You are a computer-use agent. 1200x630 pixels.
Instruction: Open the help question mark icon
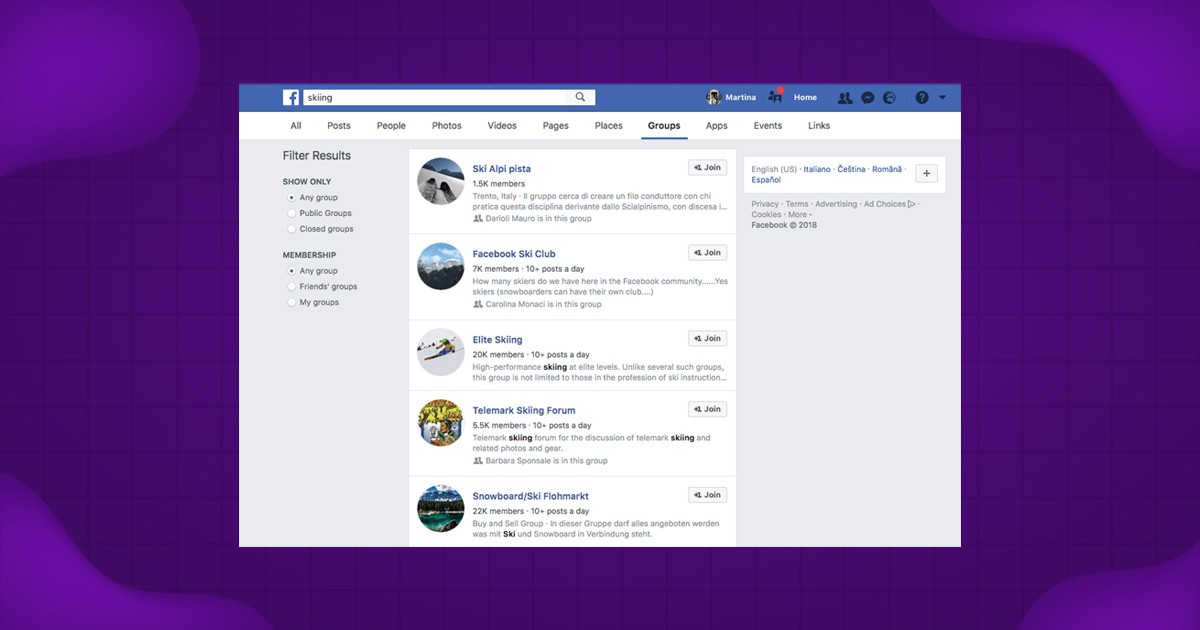(x=922, y=98)
